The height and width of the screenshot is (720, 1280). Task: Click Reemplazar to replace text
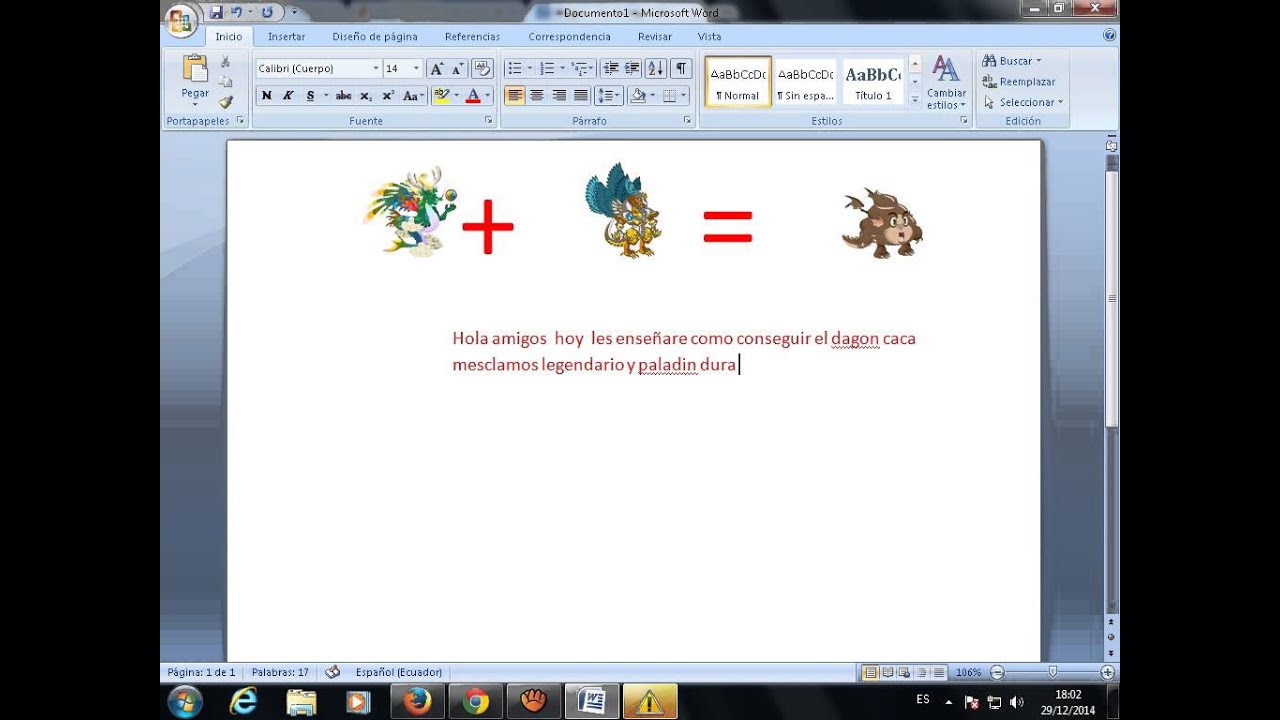[x=1019, y=82]
